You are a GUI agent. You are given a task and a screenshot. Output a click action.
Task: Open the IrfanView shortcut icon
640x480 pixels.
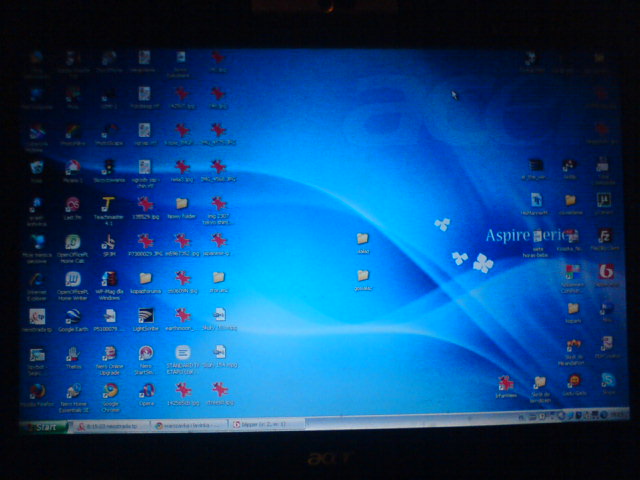click(506, 383)
